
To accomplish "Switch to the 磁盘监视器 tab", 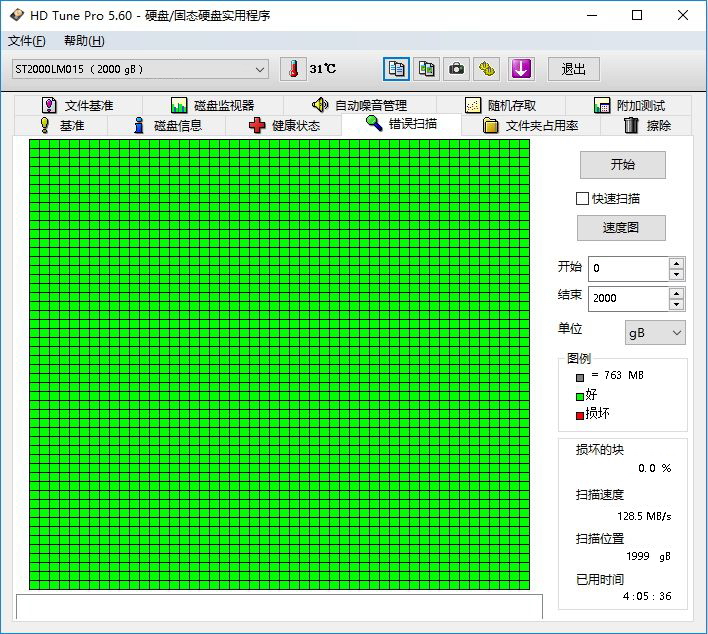I will (x=212, y=105).
